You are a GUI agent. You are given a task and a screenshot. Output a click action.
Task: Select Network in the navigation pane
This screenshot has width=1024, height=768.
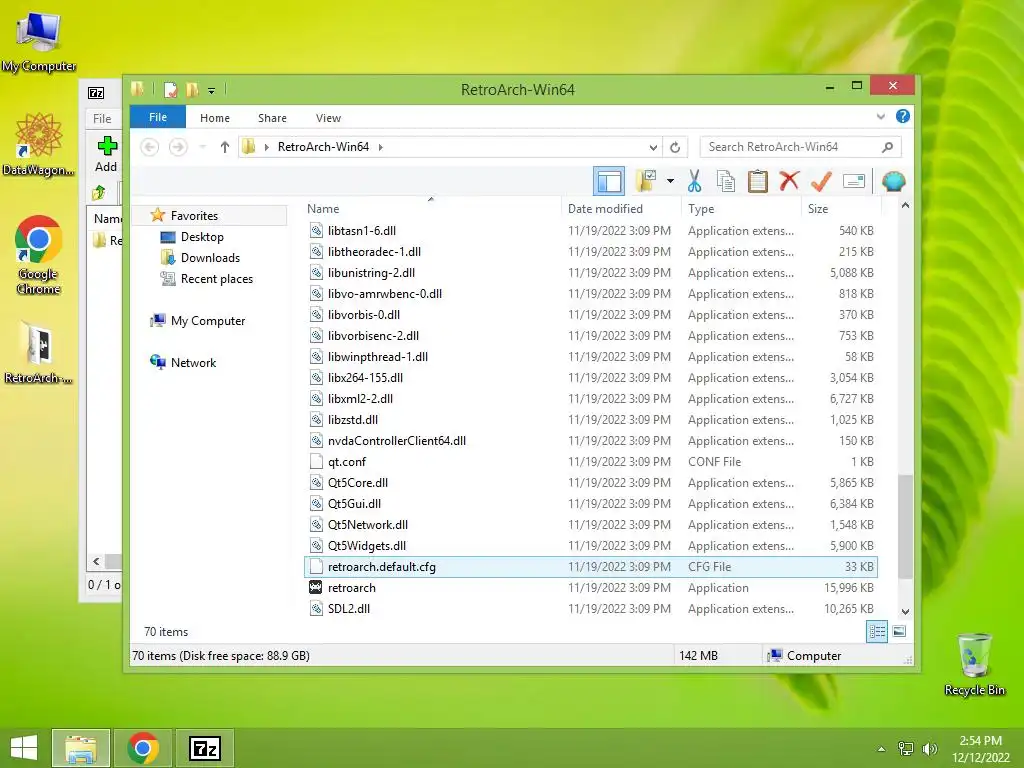(193, 362)
